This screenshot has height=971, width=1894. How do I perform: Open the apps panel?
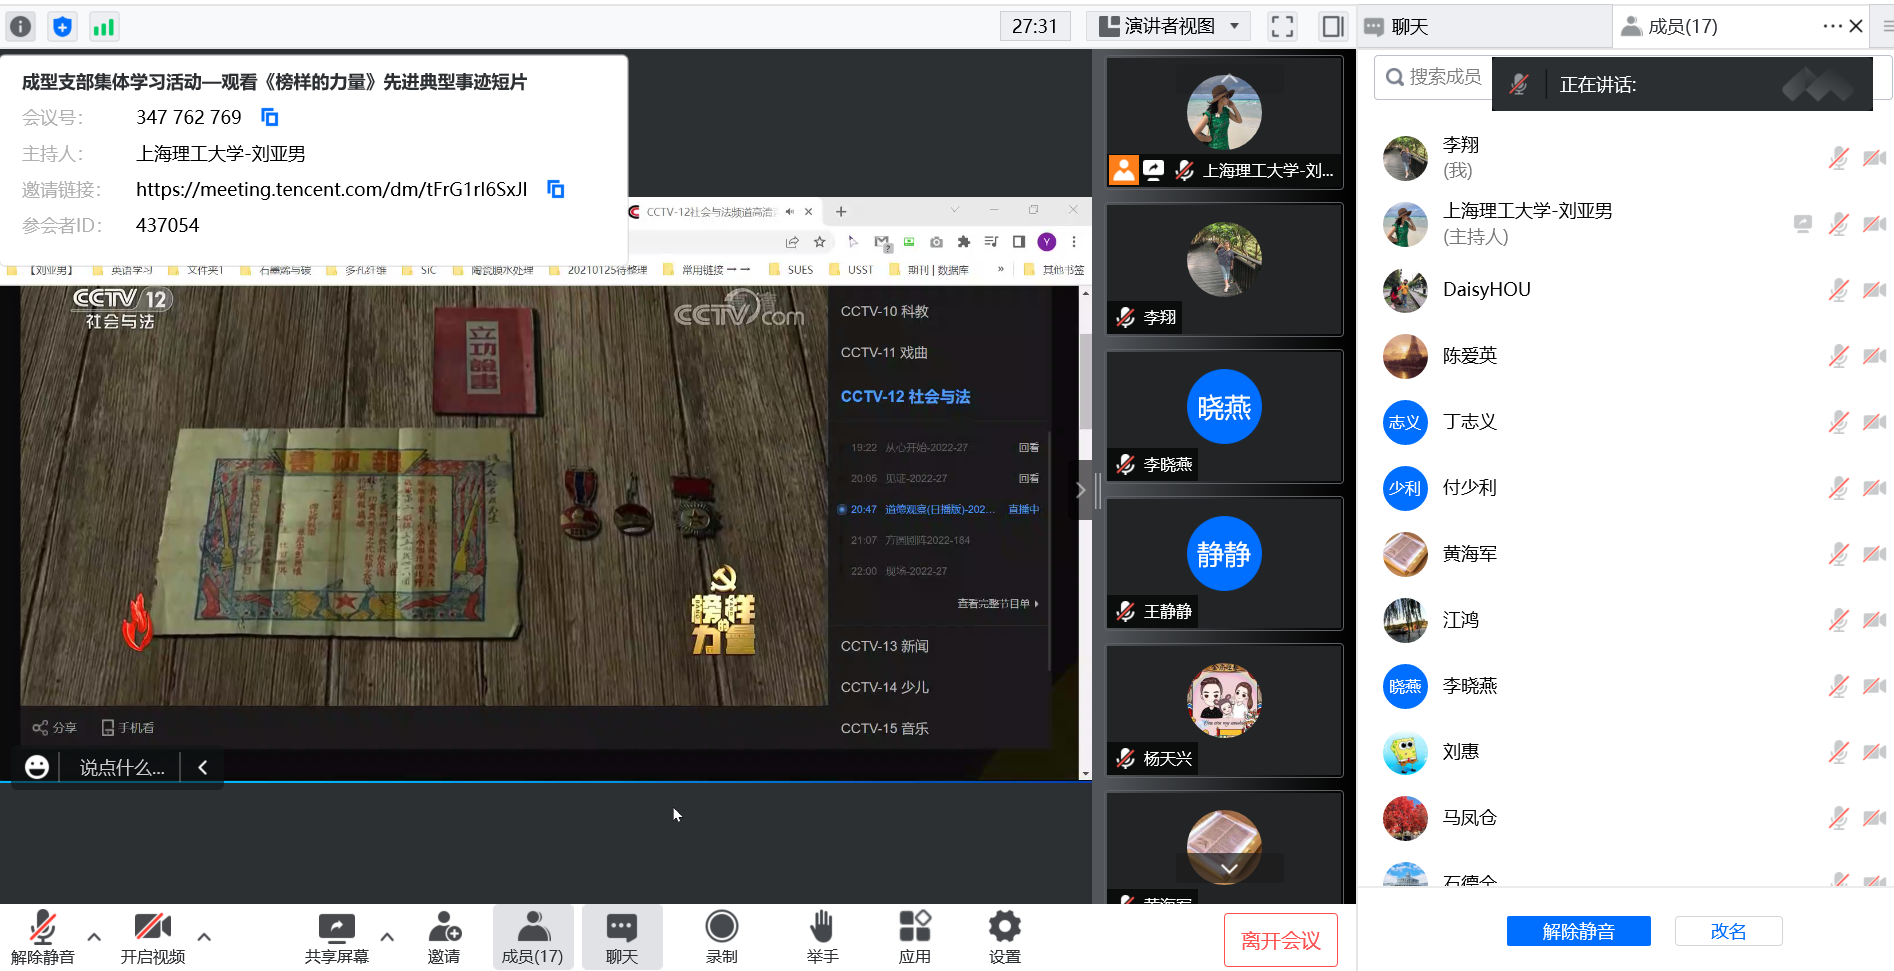914,937
